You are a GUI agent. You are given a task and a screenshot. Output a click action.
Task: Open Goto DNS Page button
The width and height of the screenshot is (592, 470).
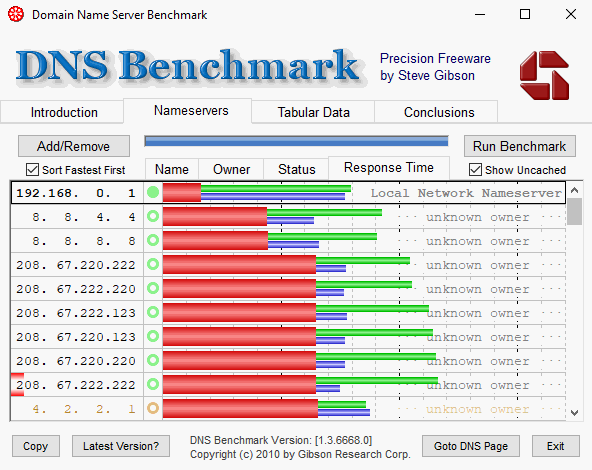click(471, 446)
